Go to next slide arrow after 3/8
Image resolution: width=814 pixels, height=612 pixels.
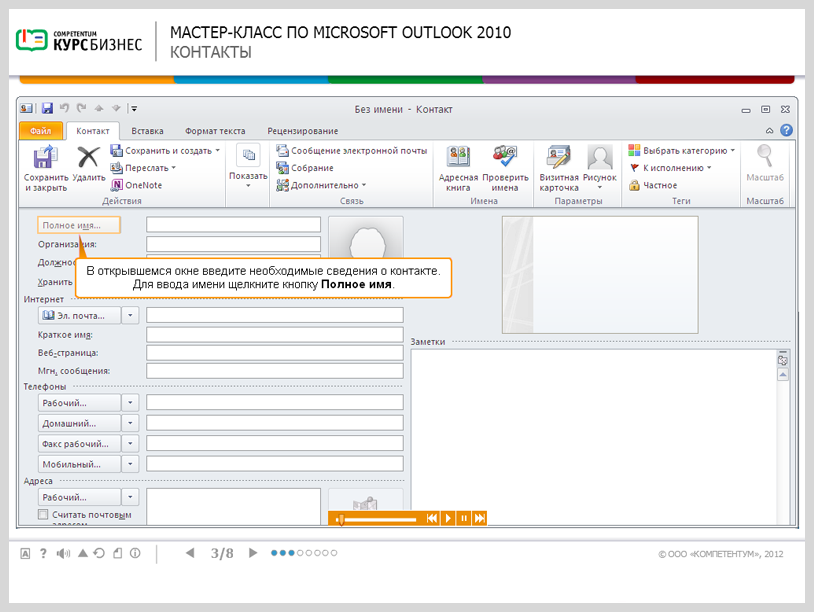253,553
